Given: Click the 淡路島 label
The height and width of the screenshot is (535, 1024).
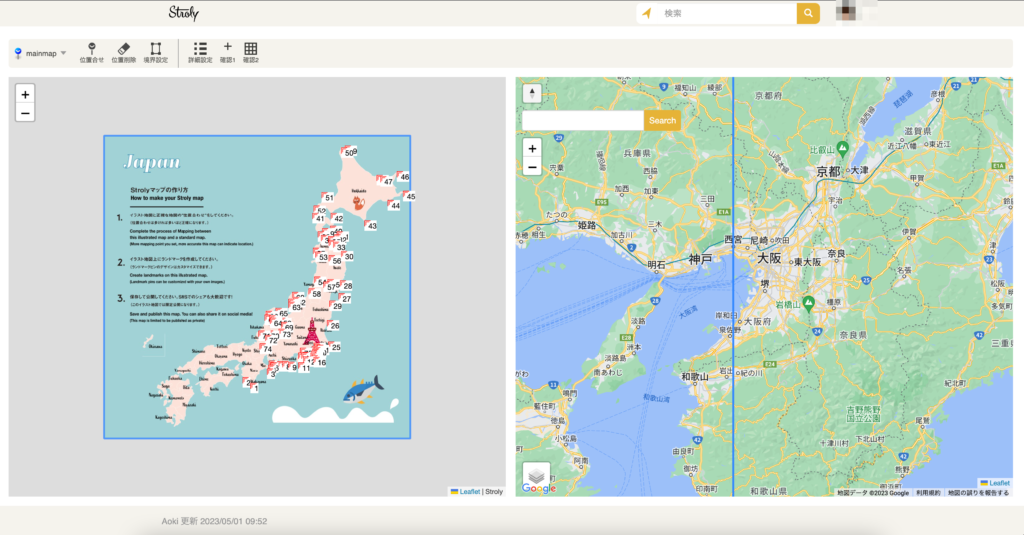Looking at the screenshot, I should pos(615,359).
